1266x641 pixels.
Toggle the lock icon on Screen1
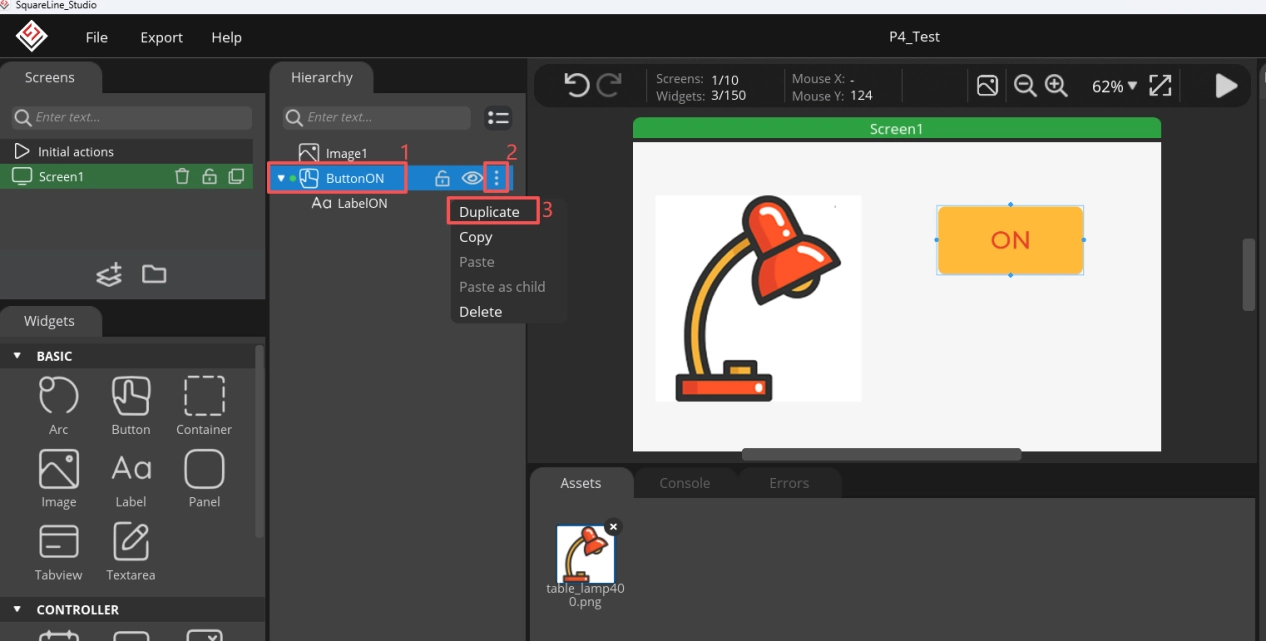point(209,177)
